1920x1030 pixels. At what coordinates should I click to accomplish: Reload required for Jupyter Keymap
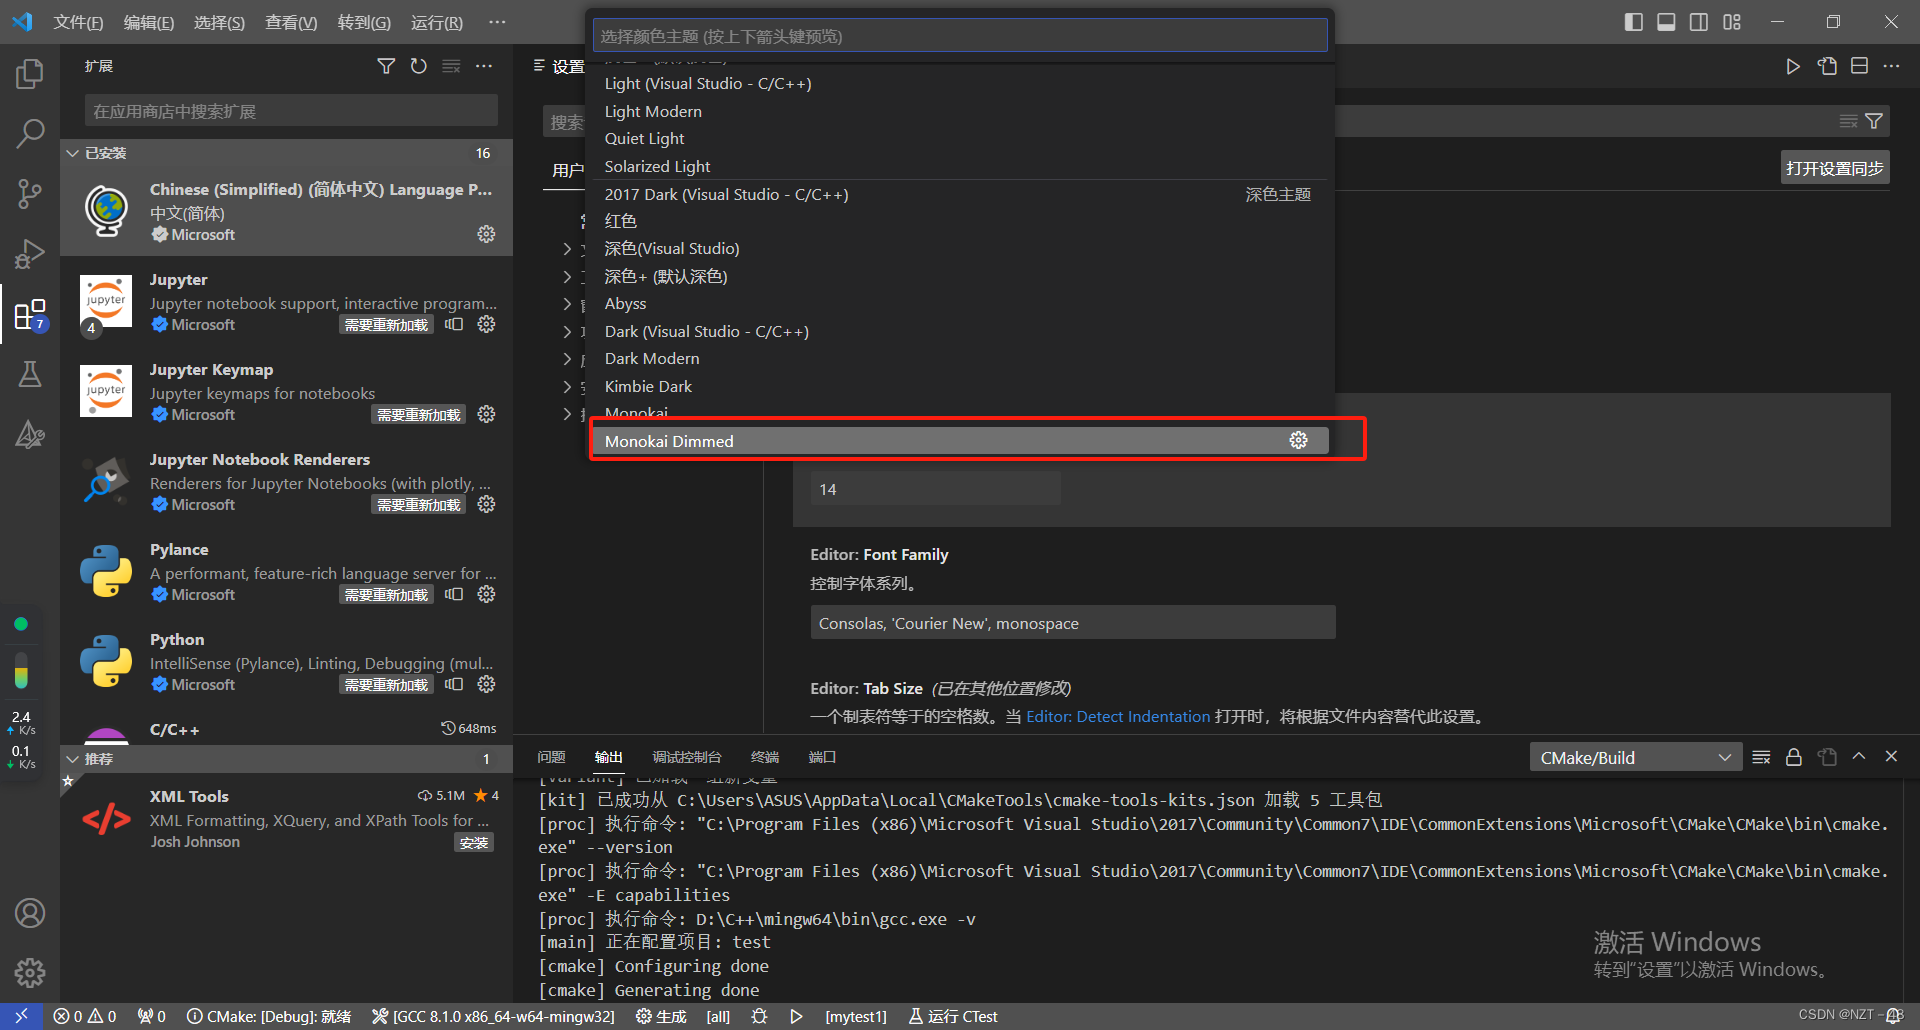419,415
